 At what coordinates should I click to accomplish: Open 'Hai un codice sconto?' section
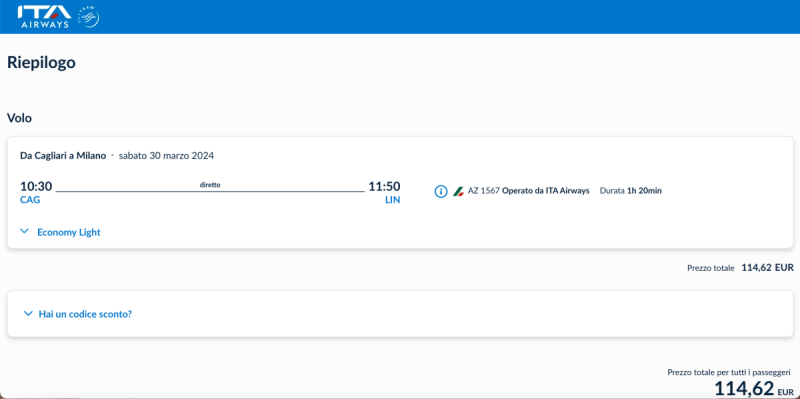85,314
